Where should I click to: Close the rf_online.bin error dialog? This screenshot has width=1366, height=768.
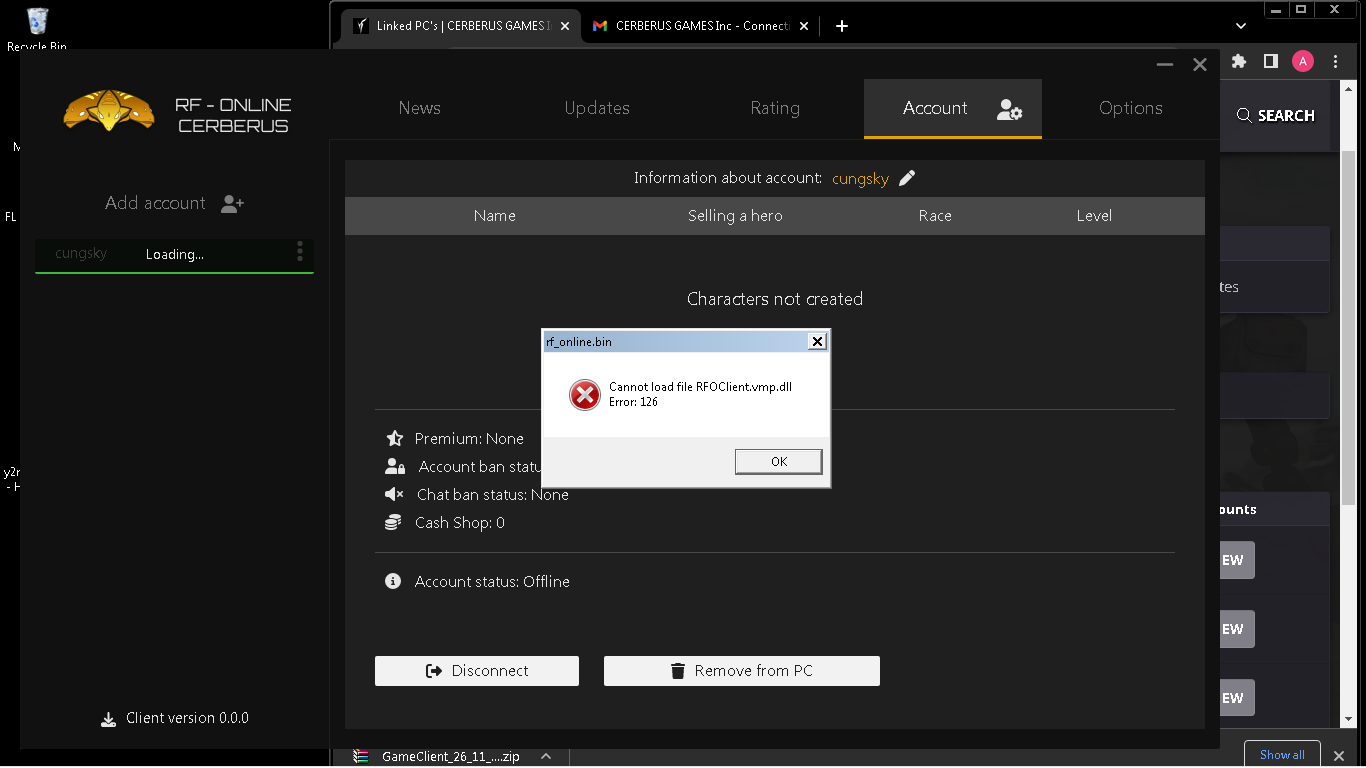(x=817, y=342)
